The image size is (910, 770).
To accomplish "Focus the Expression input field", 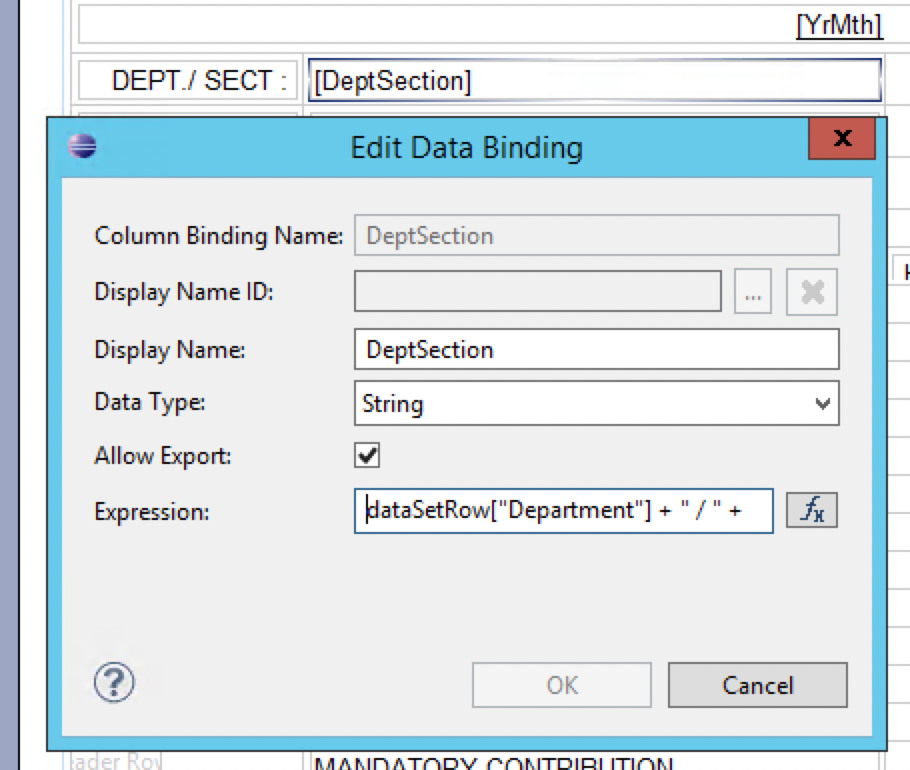I will (563, 511).
